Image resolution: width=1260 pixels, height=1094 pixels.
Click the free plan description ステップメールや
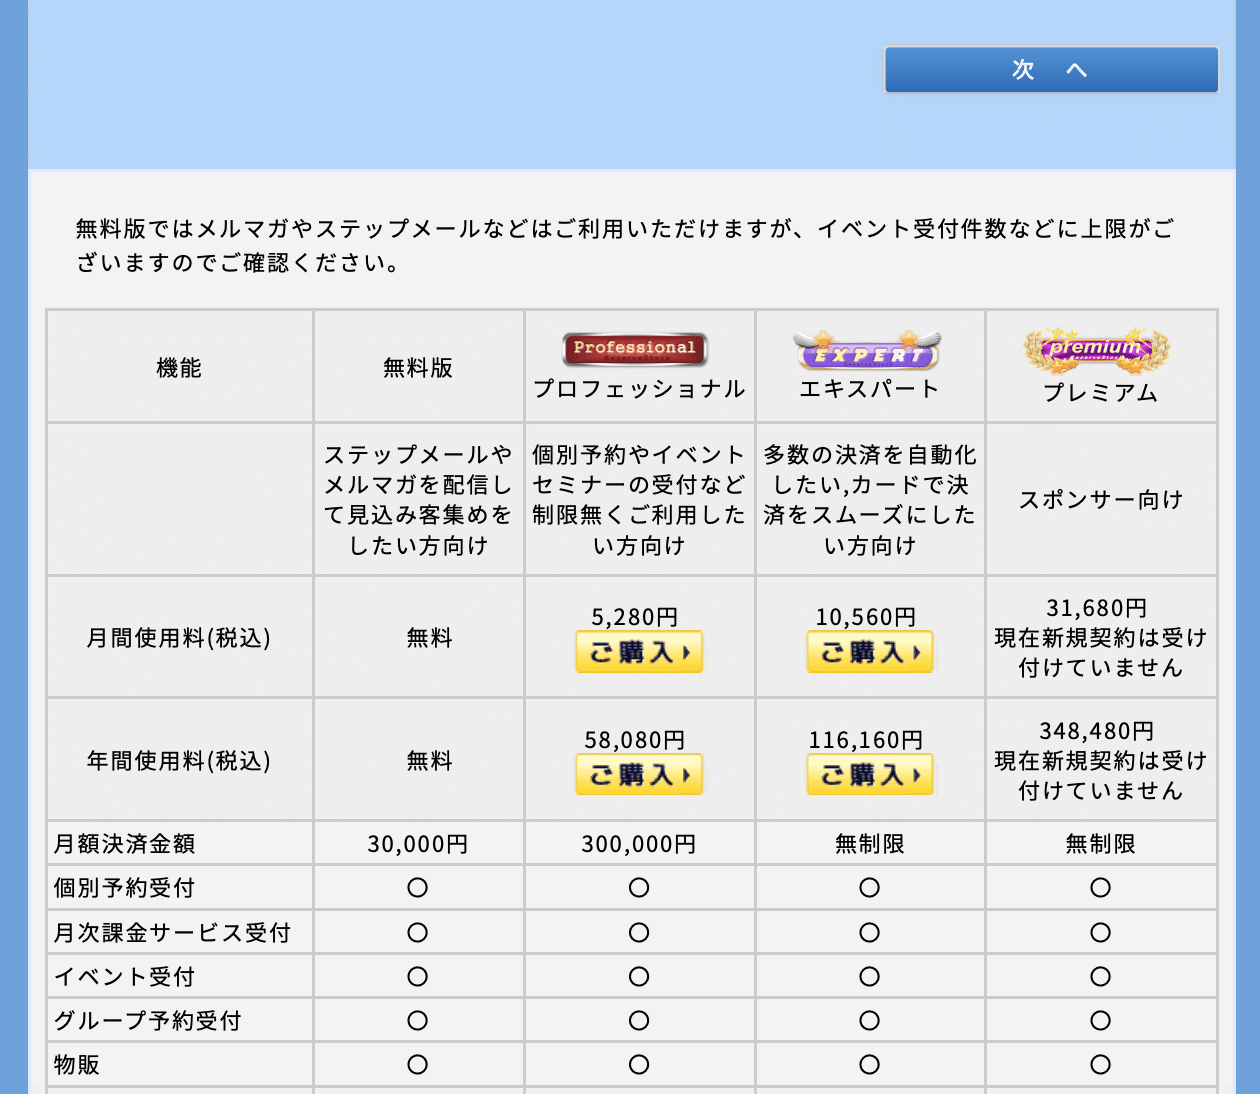point(418,500)
